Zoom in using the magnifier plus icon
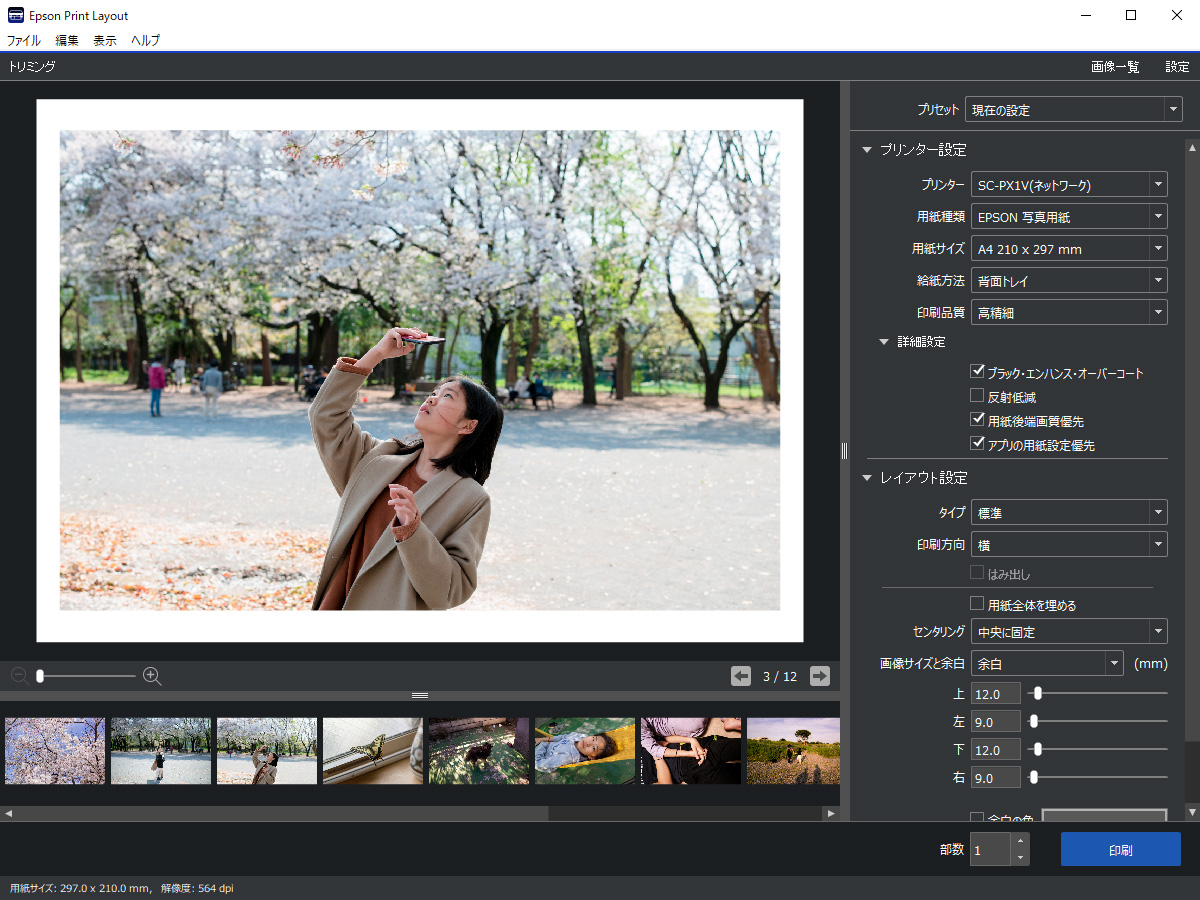The height and width of the screenshot is (900, 1200). [x=151, y=676]
